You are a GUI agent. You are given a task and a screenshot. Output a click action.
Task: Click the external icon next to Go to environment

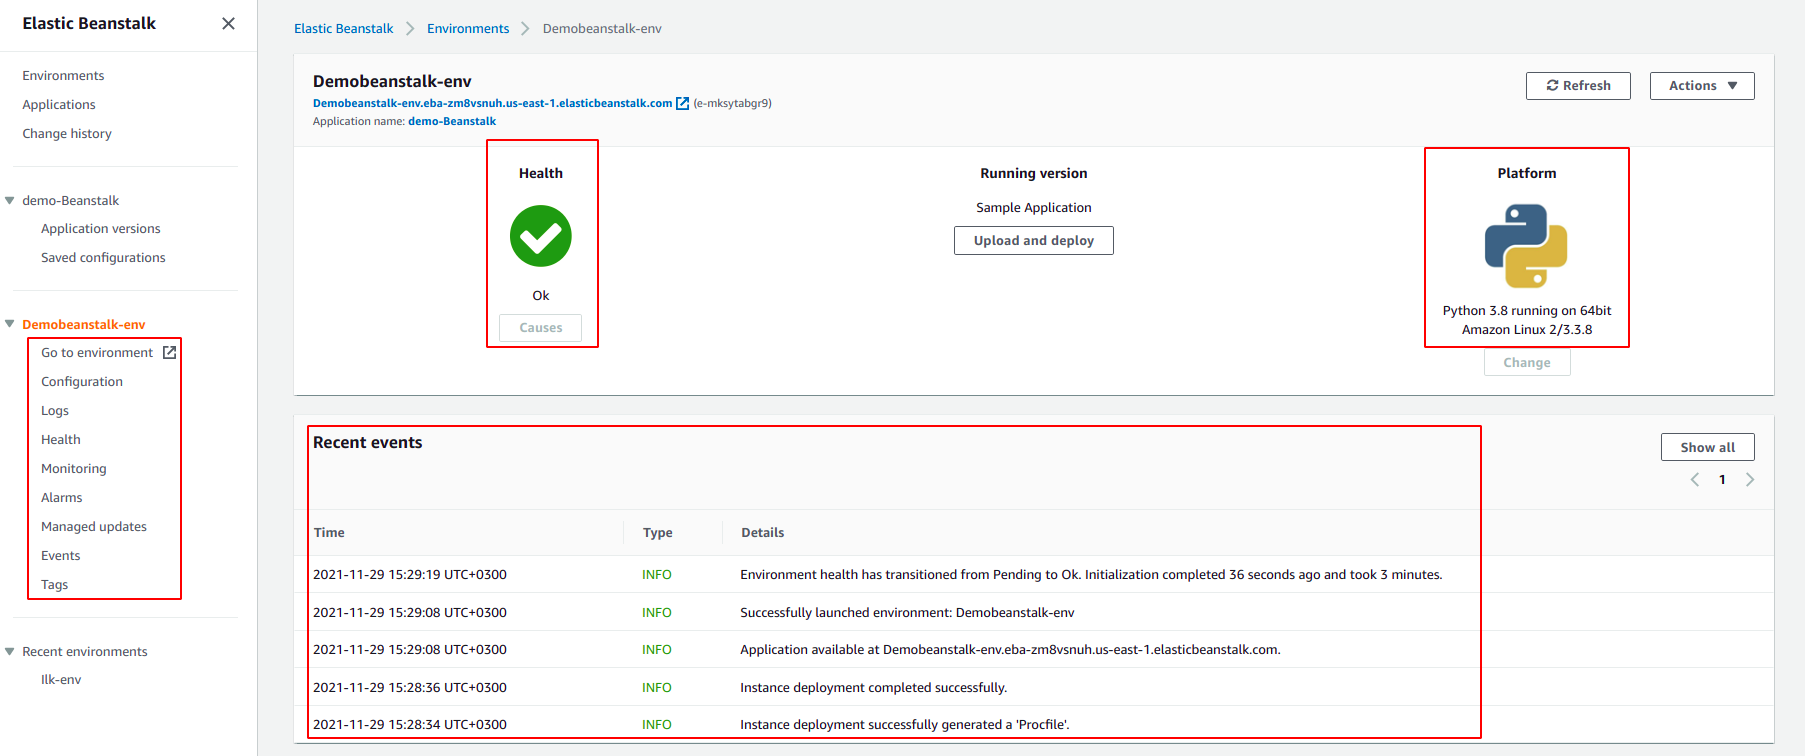(x=170, y=352)
